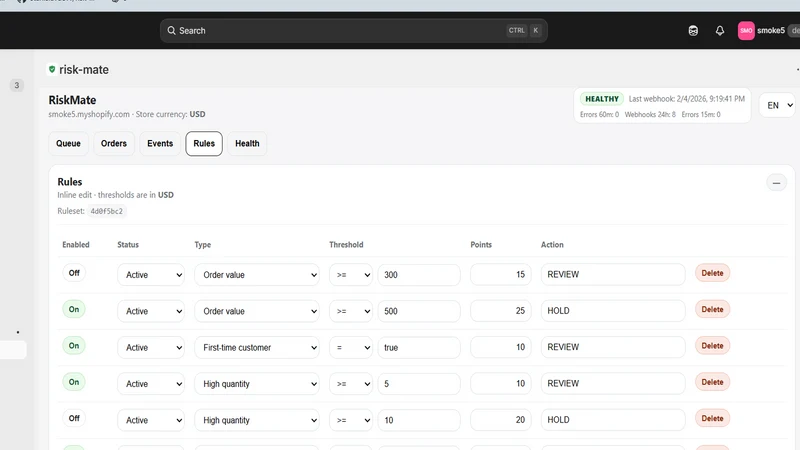Click the smoke5.myshopify.com store text
Viewport: 800px width, 450px height.
pos(89,114)
